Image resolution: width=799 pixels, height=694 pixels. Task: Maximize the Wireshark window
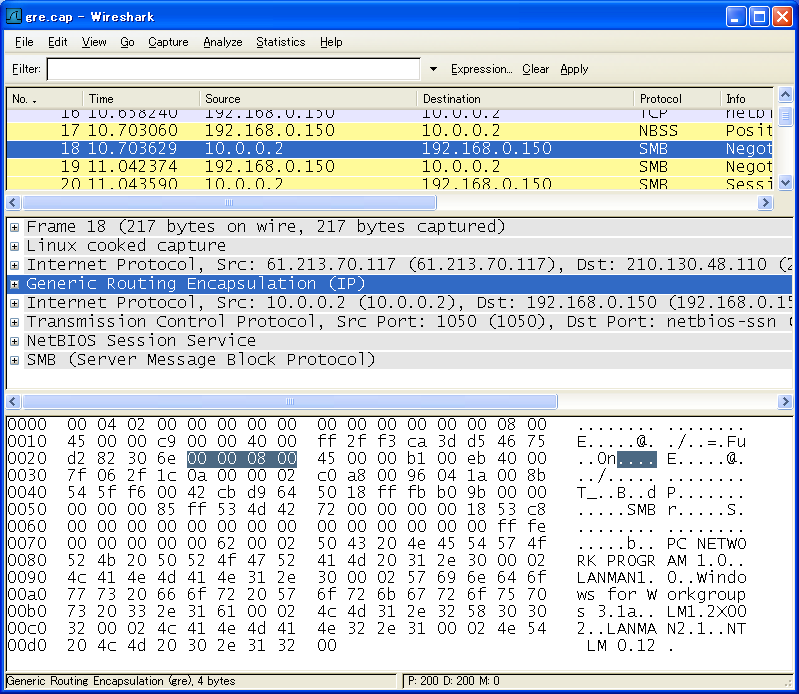point(759,17)
